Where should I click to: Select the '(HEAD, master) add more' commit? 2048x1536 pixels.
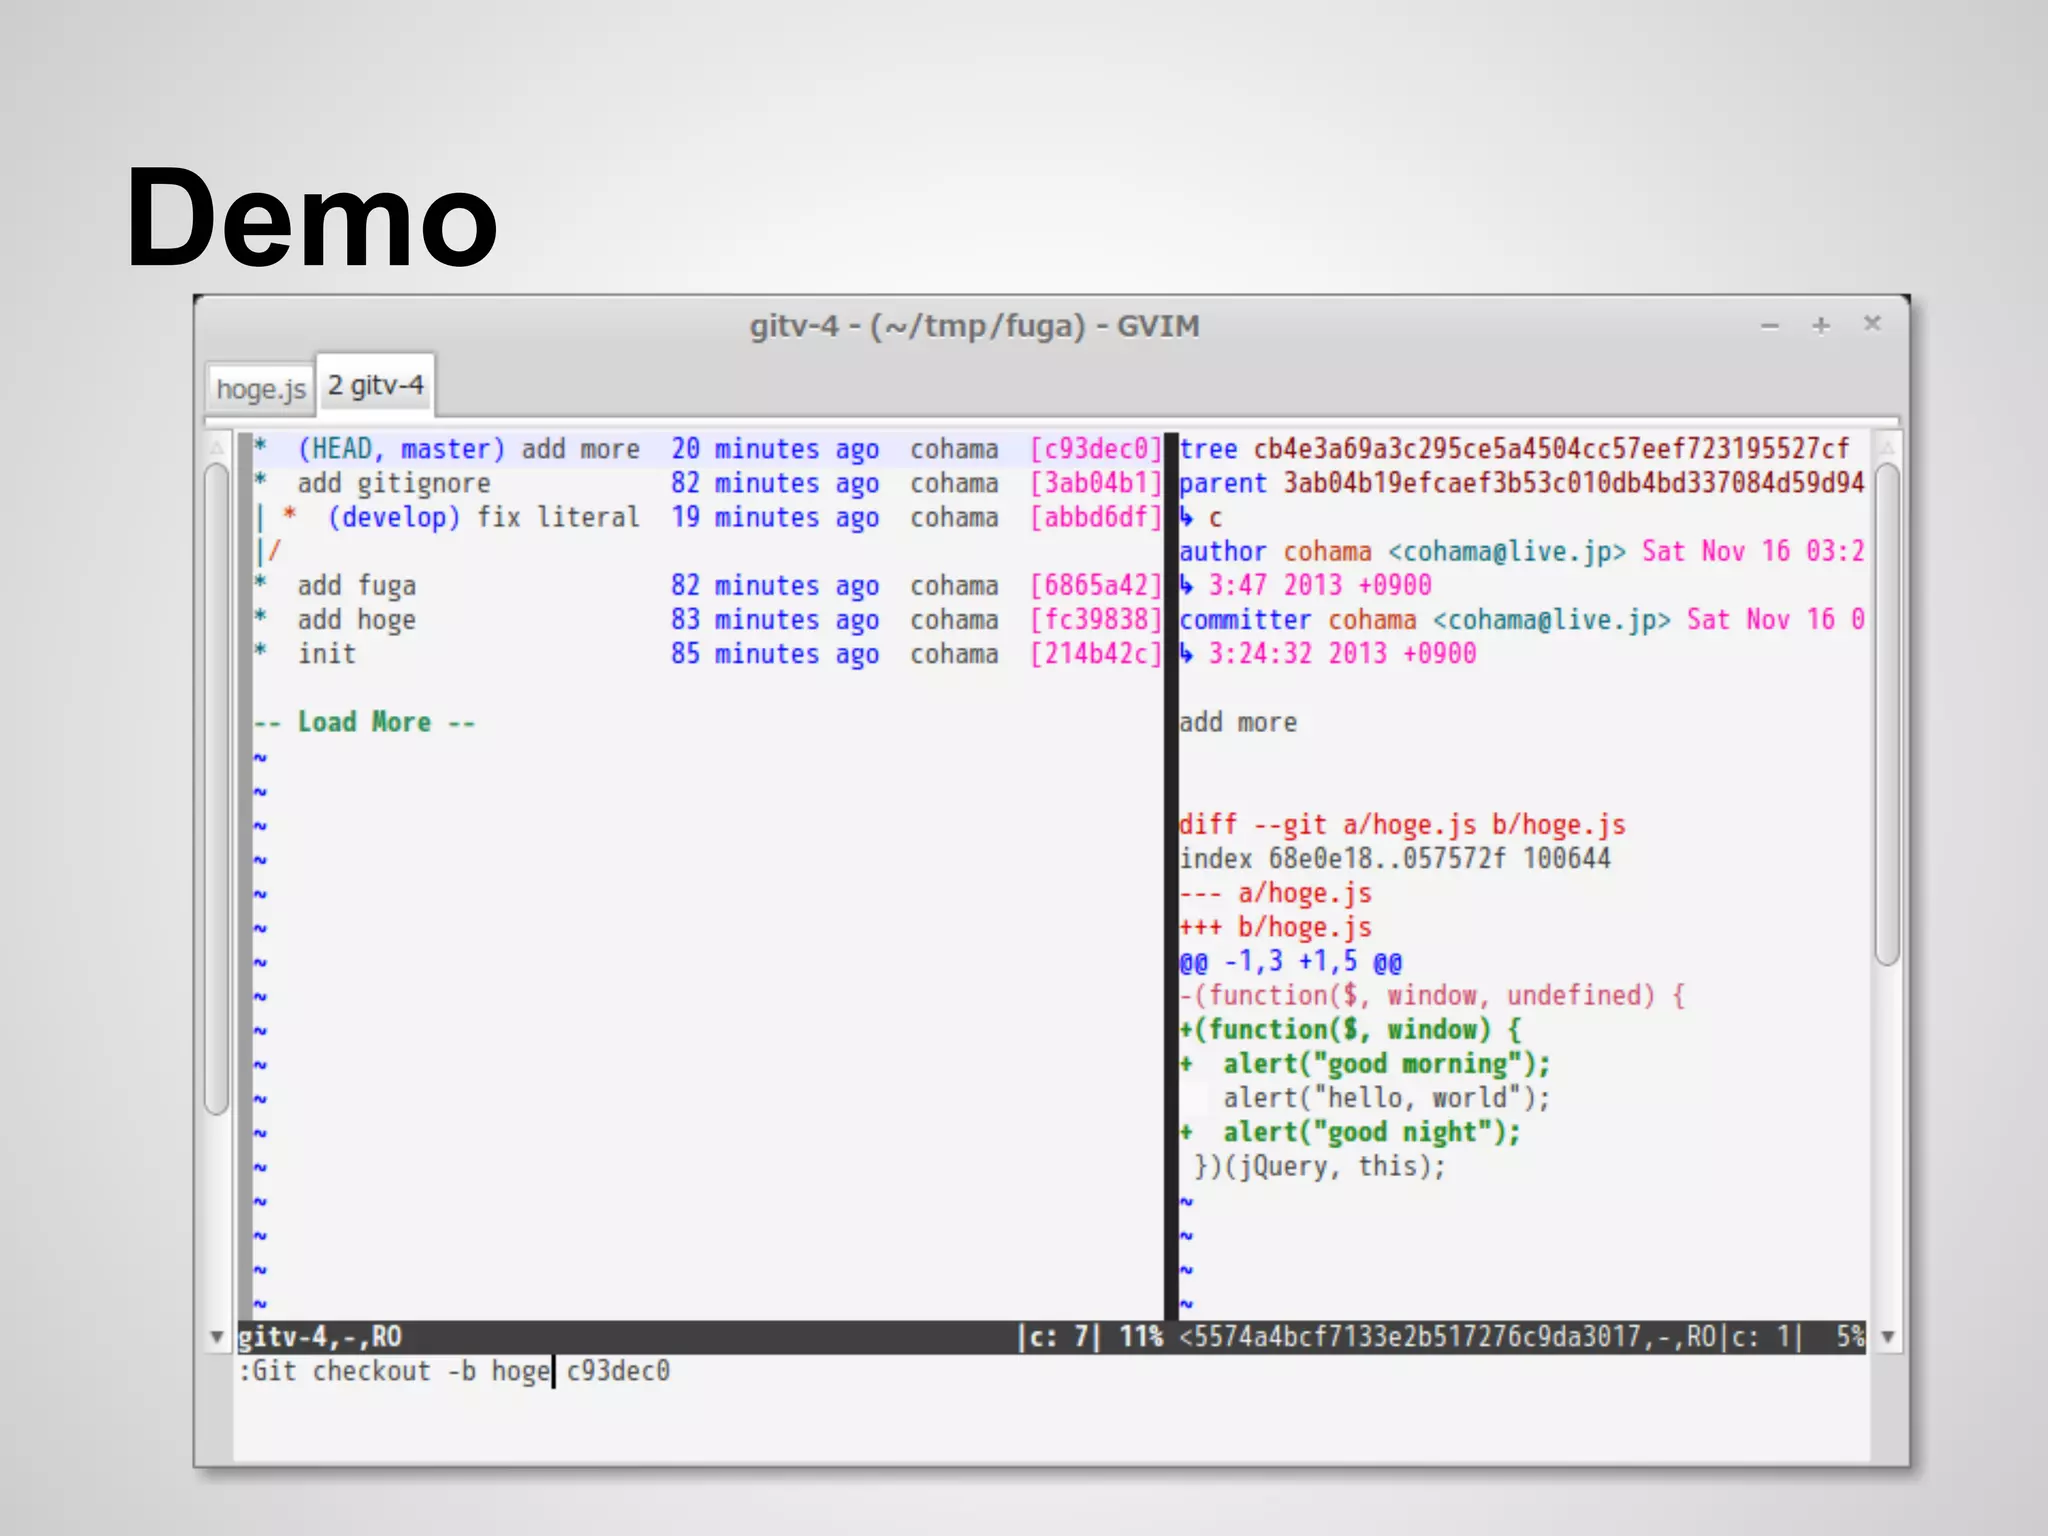click(708, 449)
